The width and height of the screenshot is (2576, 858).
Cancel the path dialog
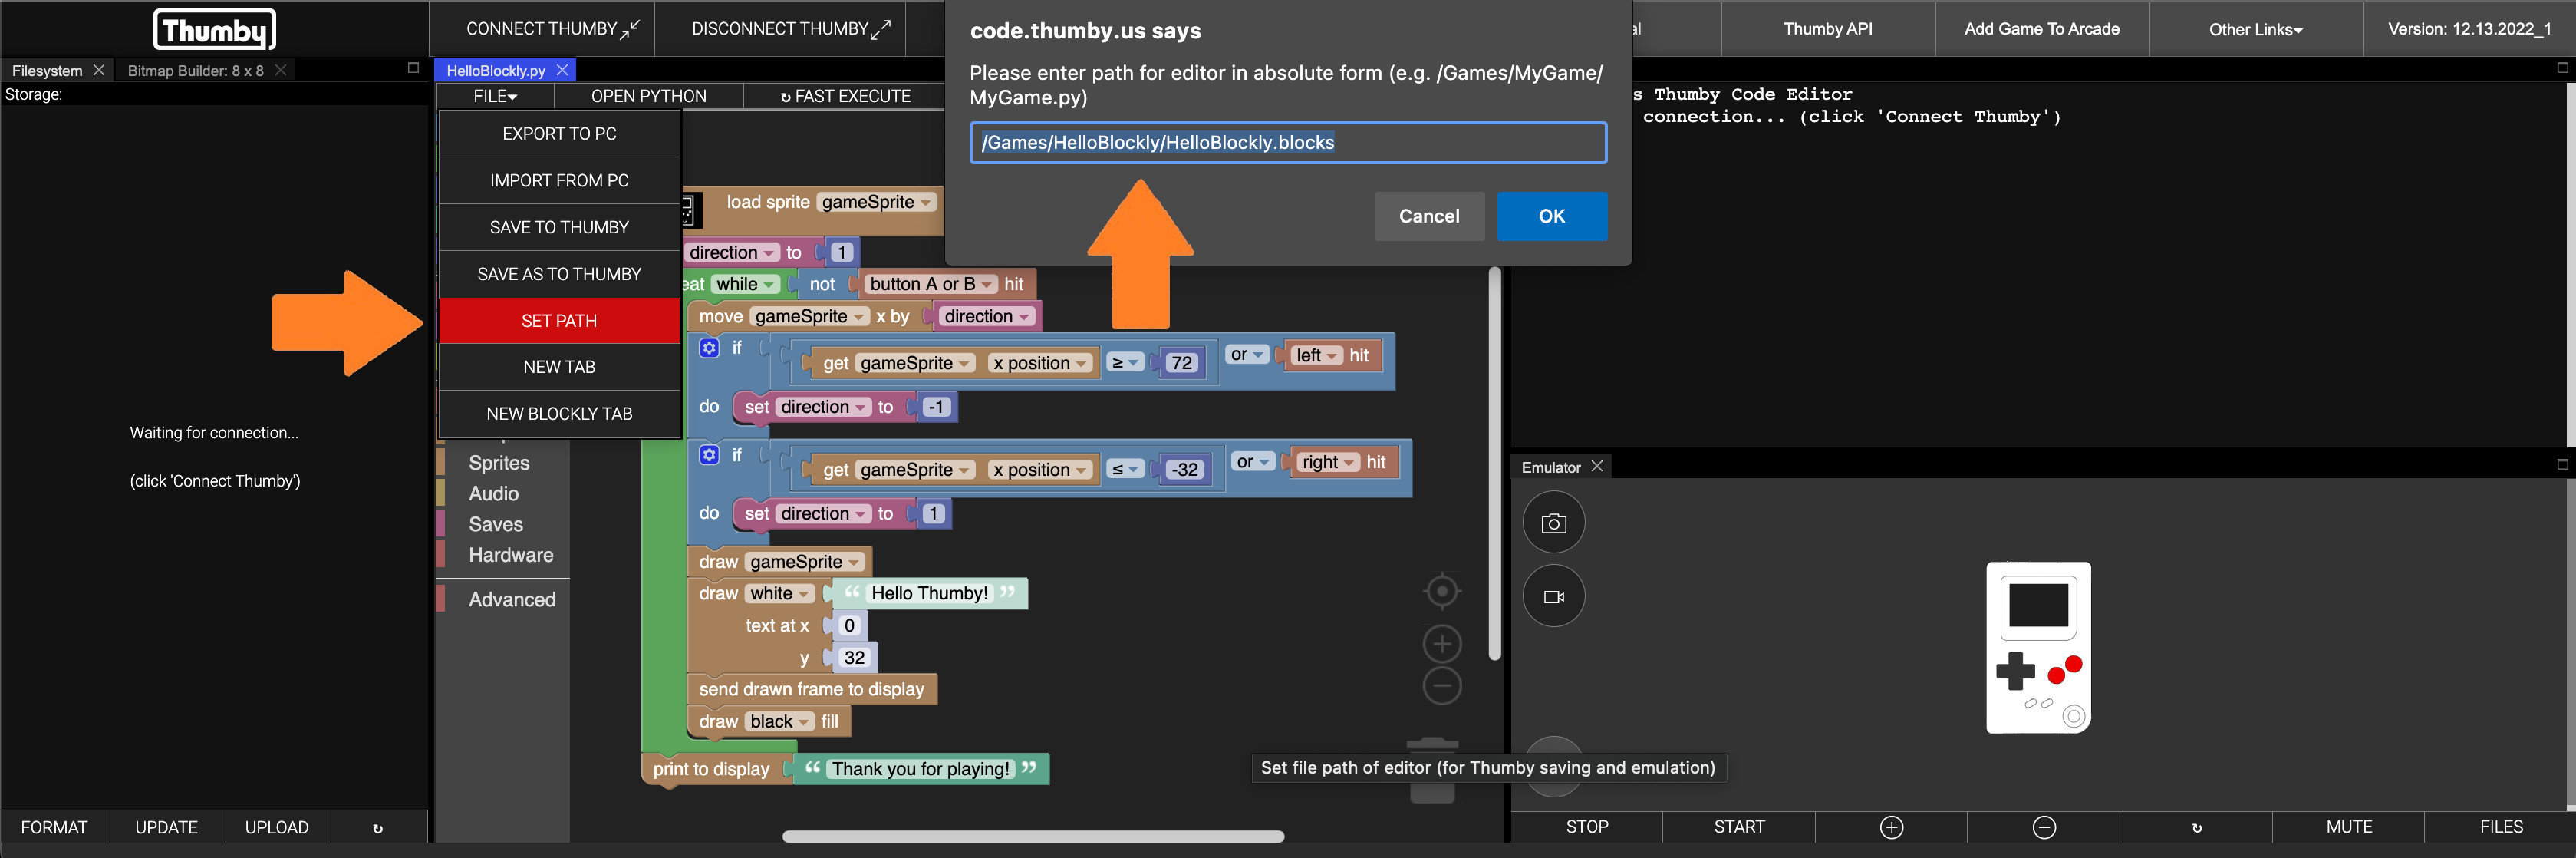click(x=1428, y=216)
